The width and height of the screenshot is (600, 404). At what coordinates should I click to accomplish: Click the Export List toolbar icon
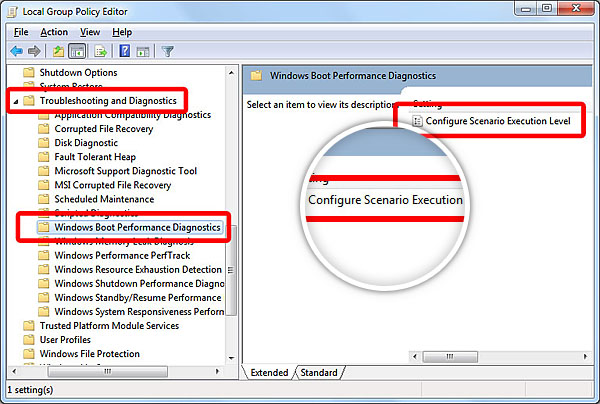(100, 51)
